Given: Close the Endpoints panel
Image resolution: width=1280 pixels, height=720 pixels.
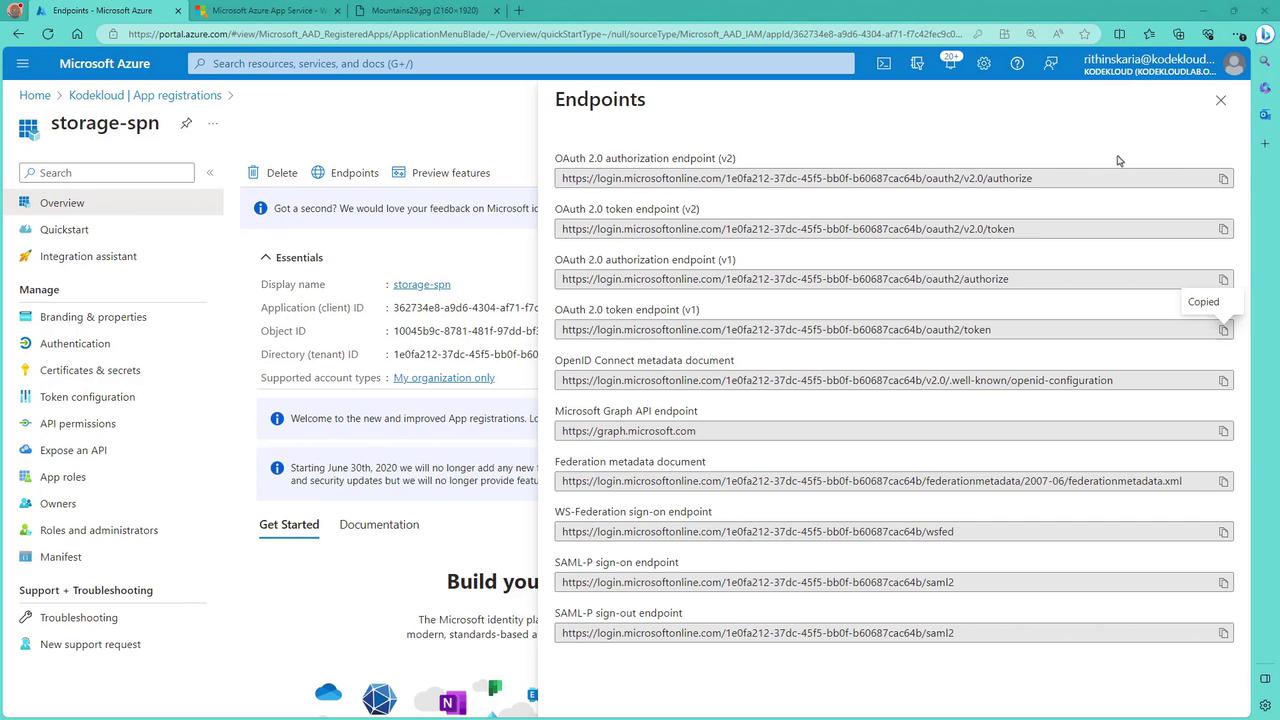Looking at the screenshot, I should (1220, 100).
